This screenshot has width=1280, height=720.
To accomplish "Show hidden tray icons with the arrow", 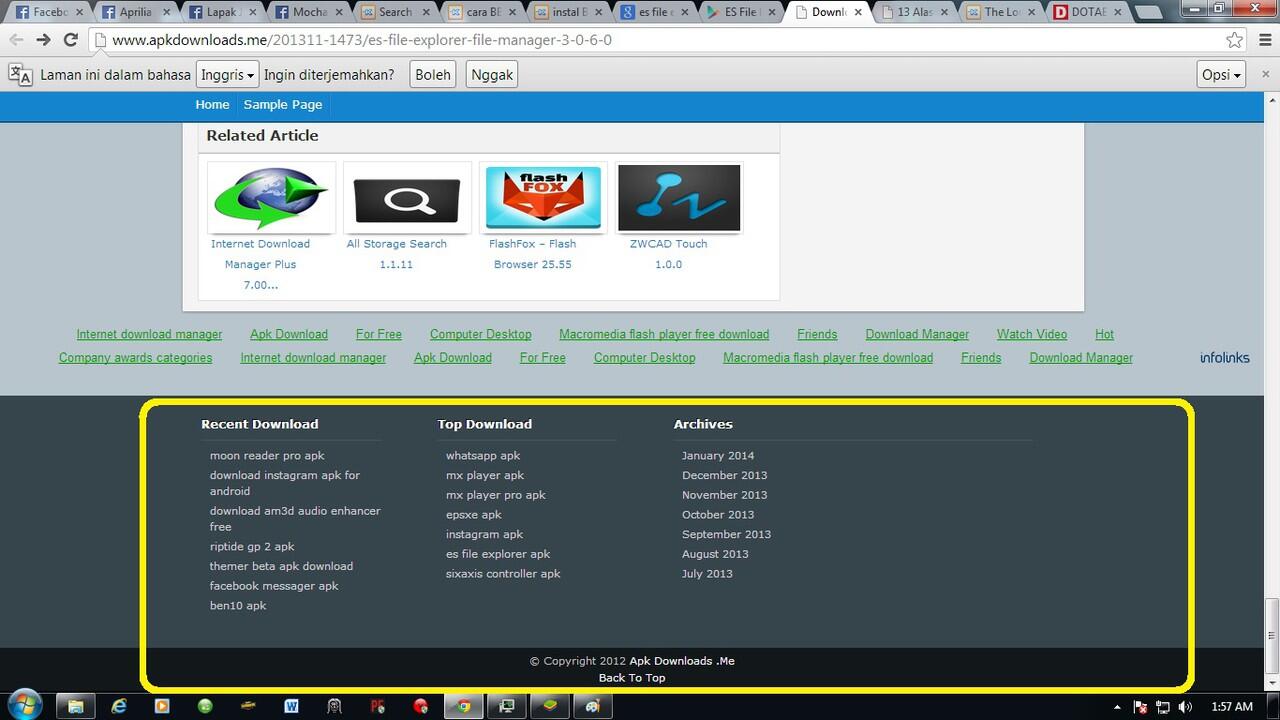I will (x=1117, y=707).
